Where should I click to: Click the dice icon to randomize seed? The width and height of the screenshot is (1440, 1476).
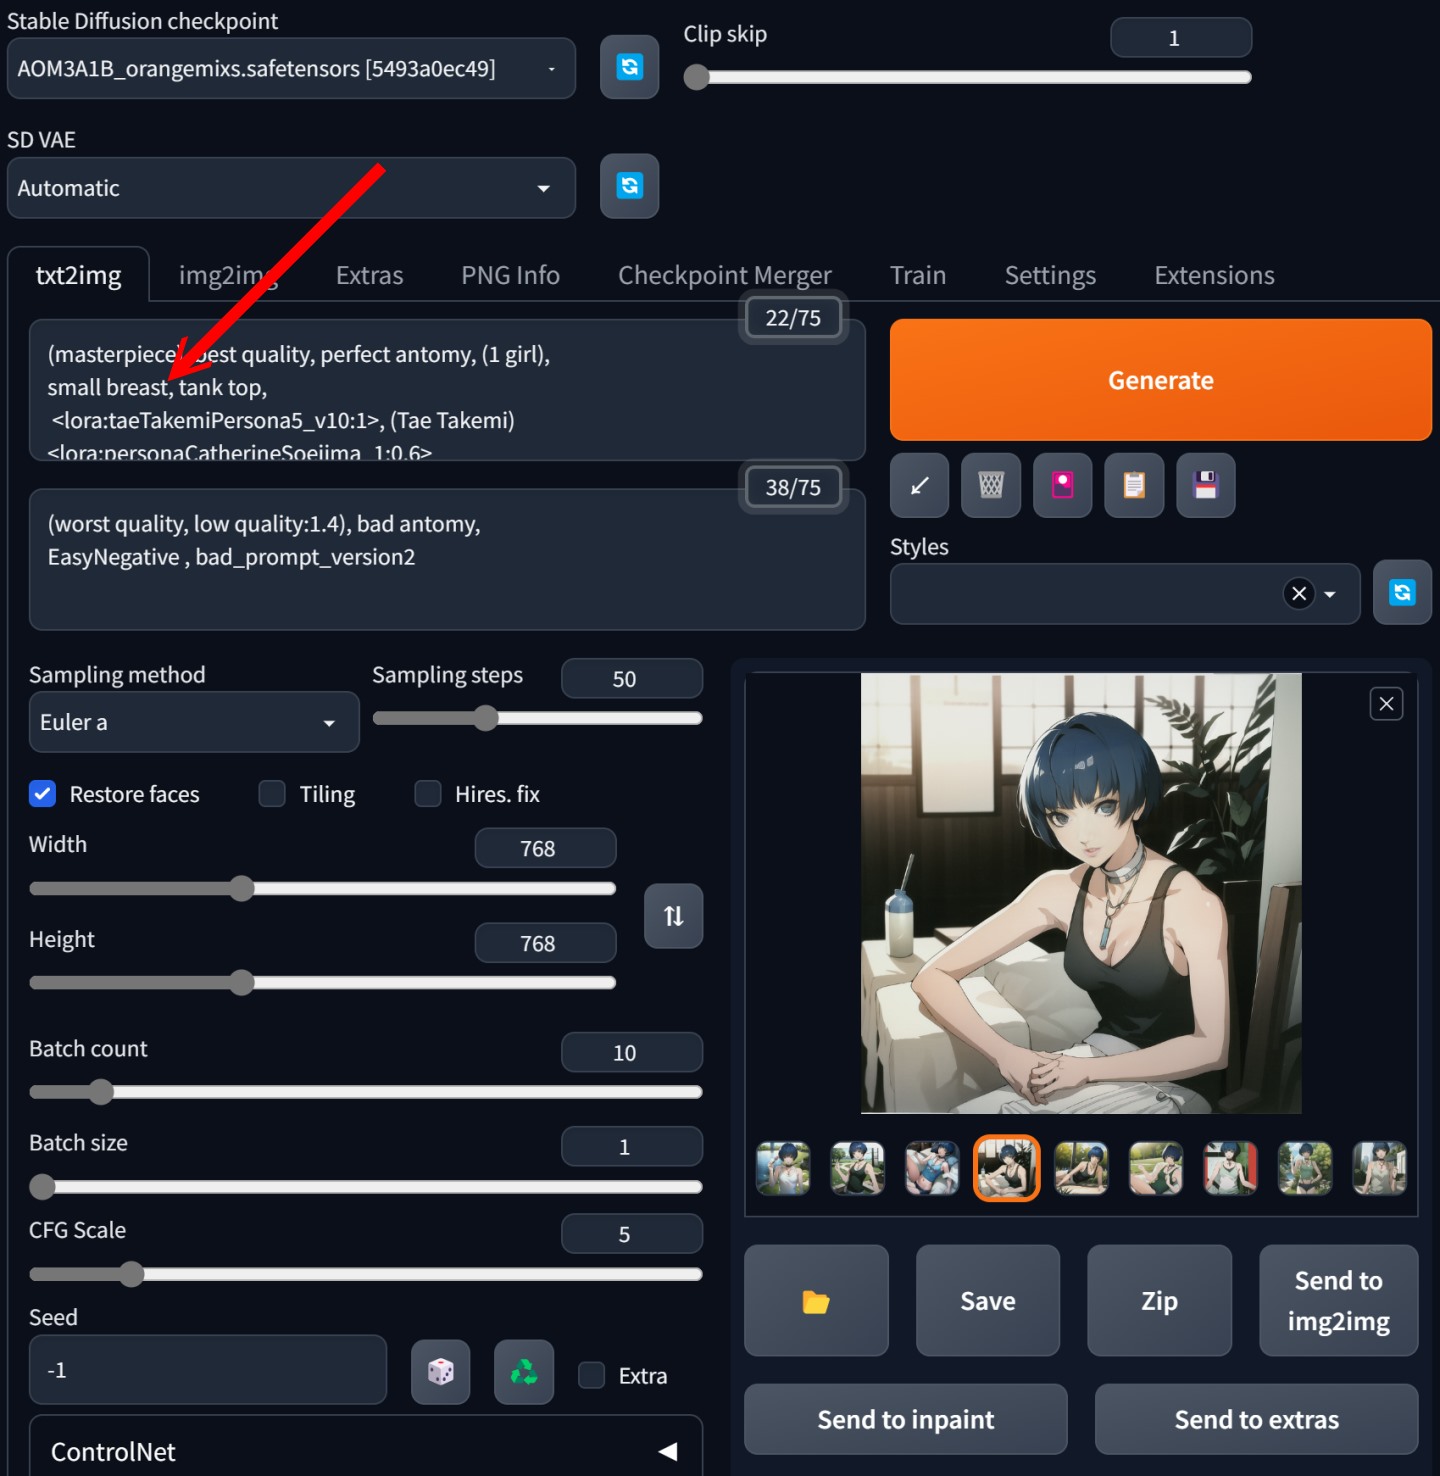point(440,1372)
